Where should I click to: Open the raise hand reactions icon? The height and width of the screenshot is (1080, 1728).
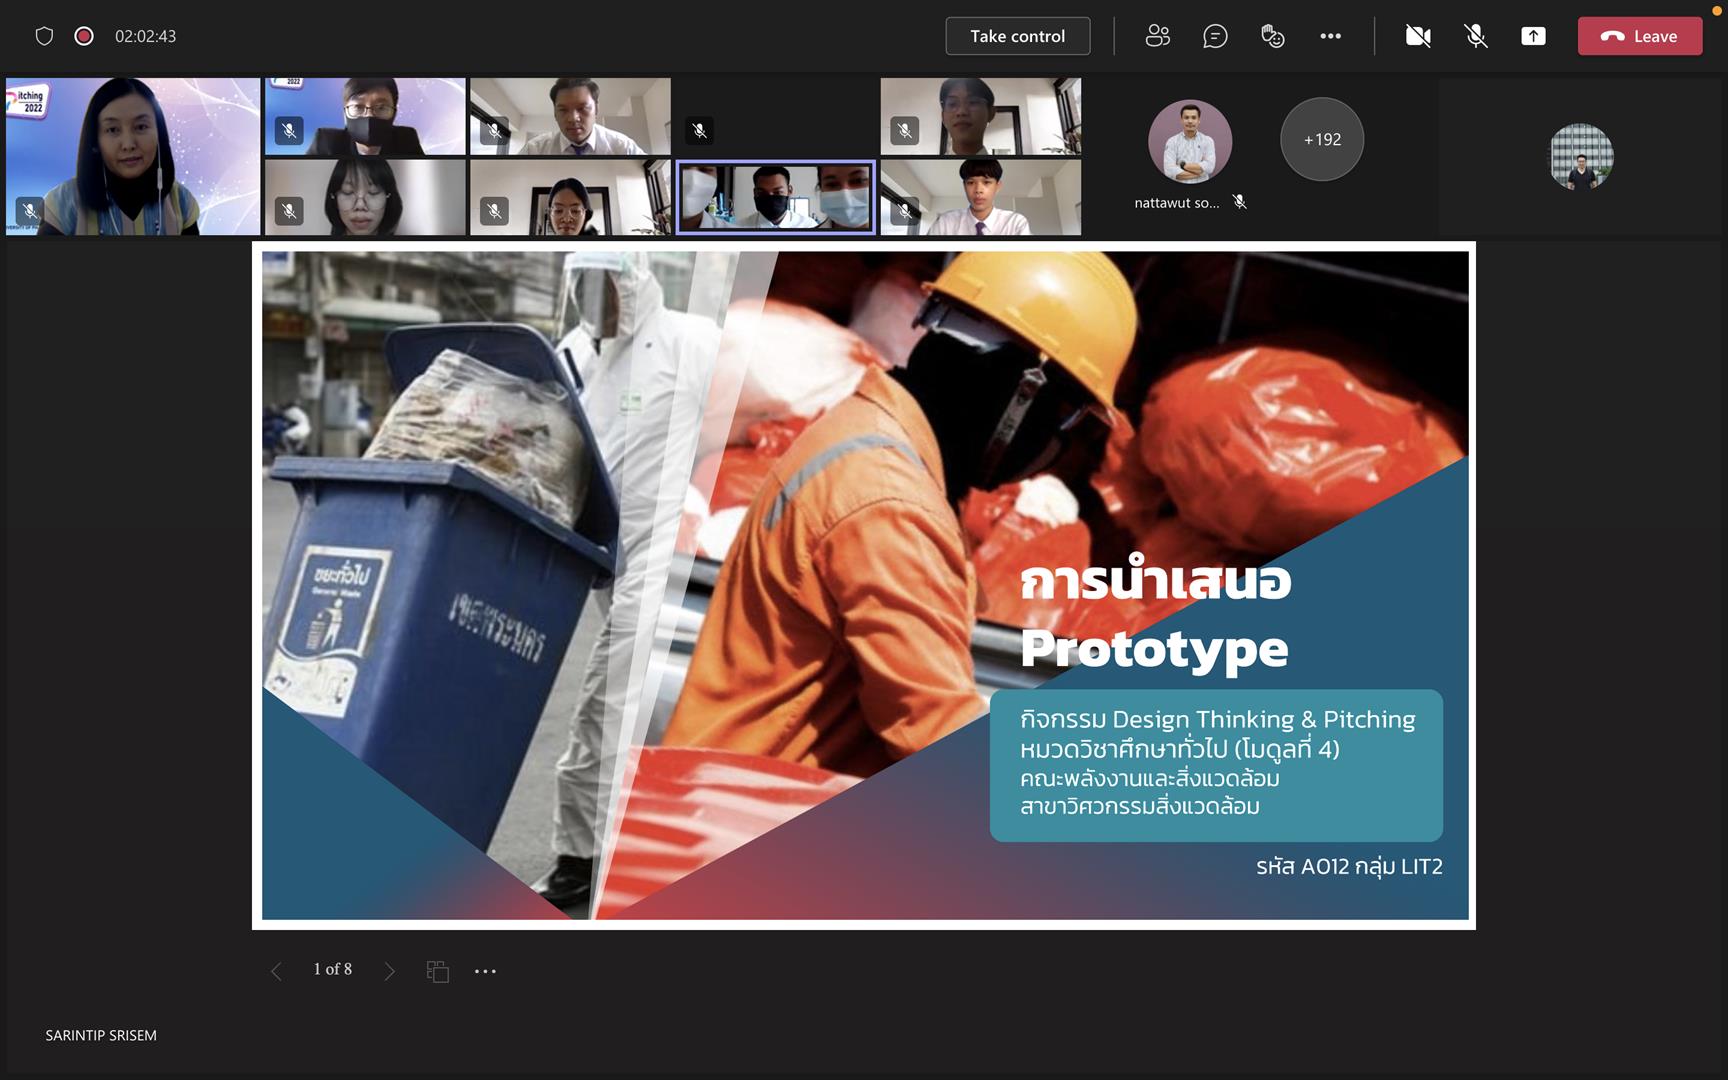pos(1272,36)
